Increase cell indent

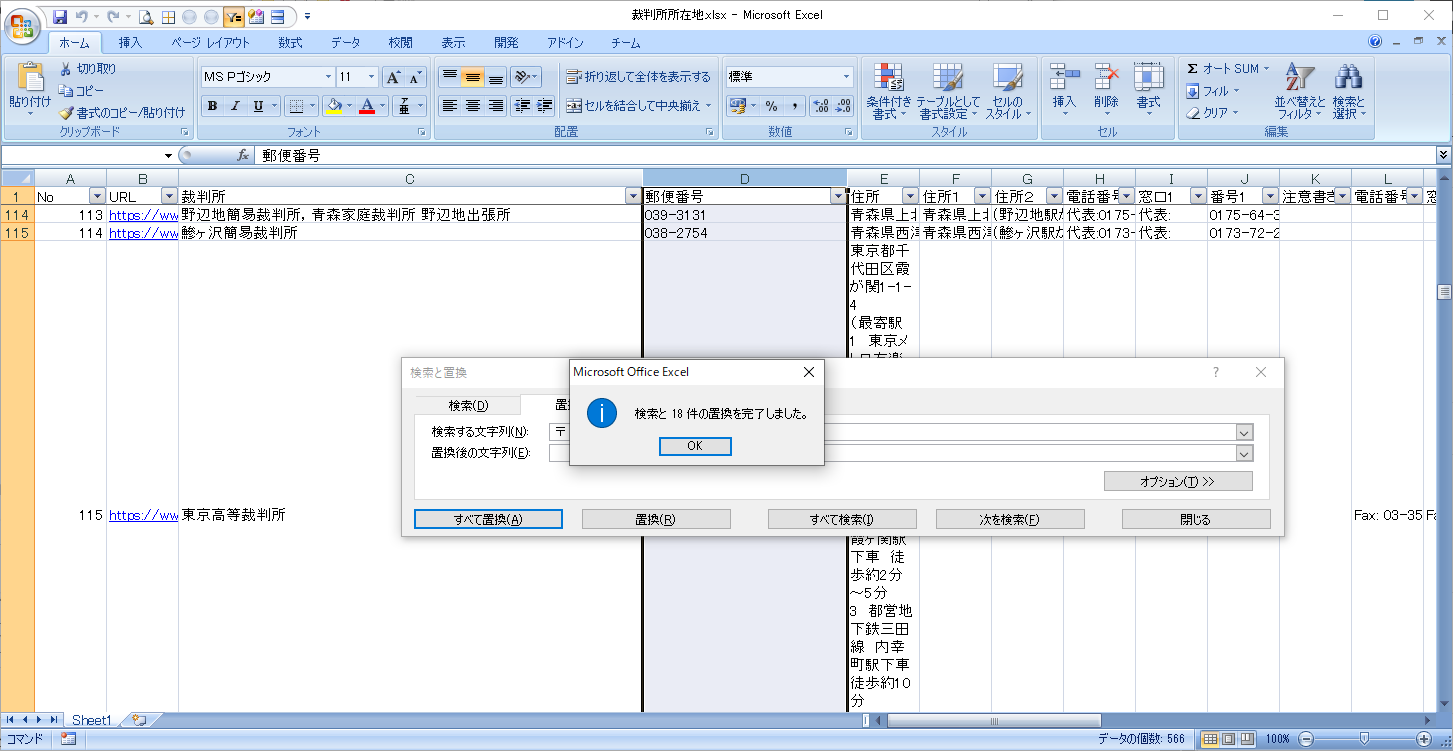pyautogui.click(x=545, y=106)
